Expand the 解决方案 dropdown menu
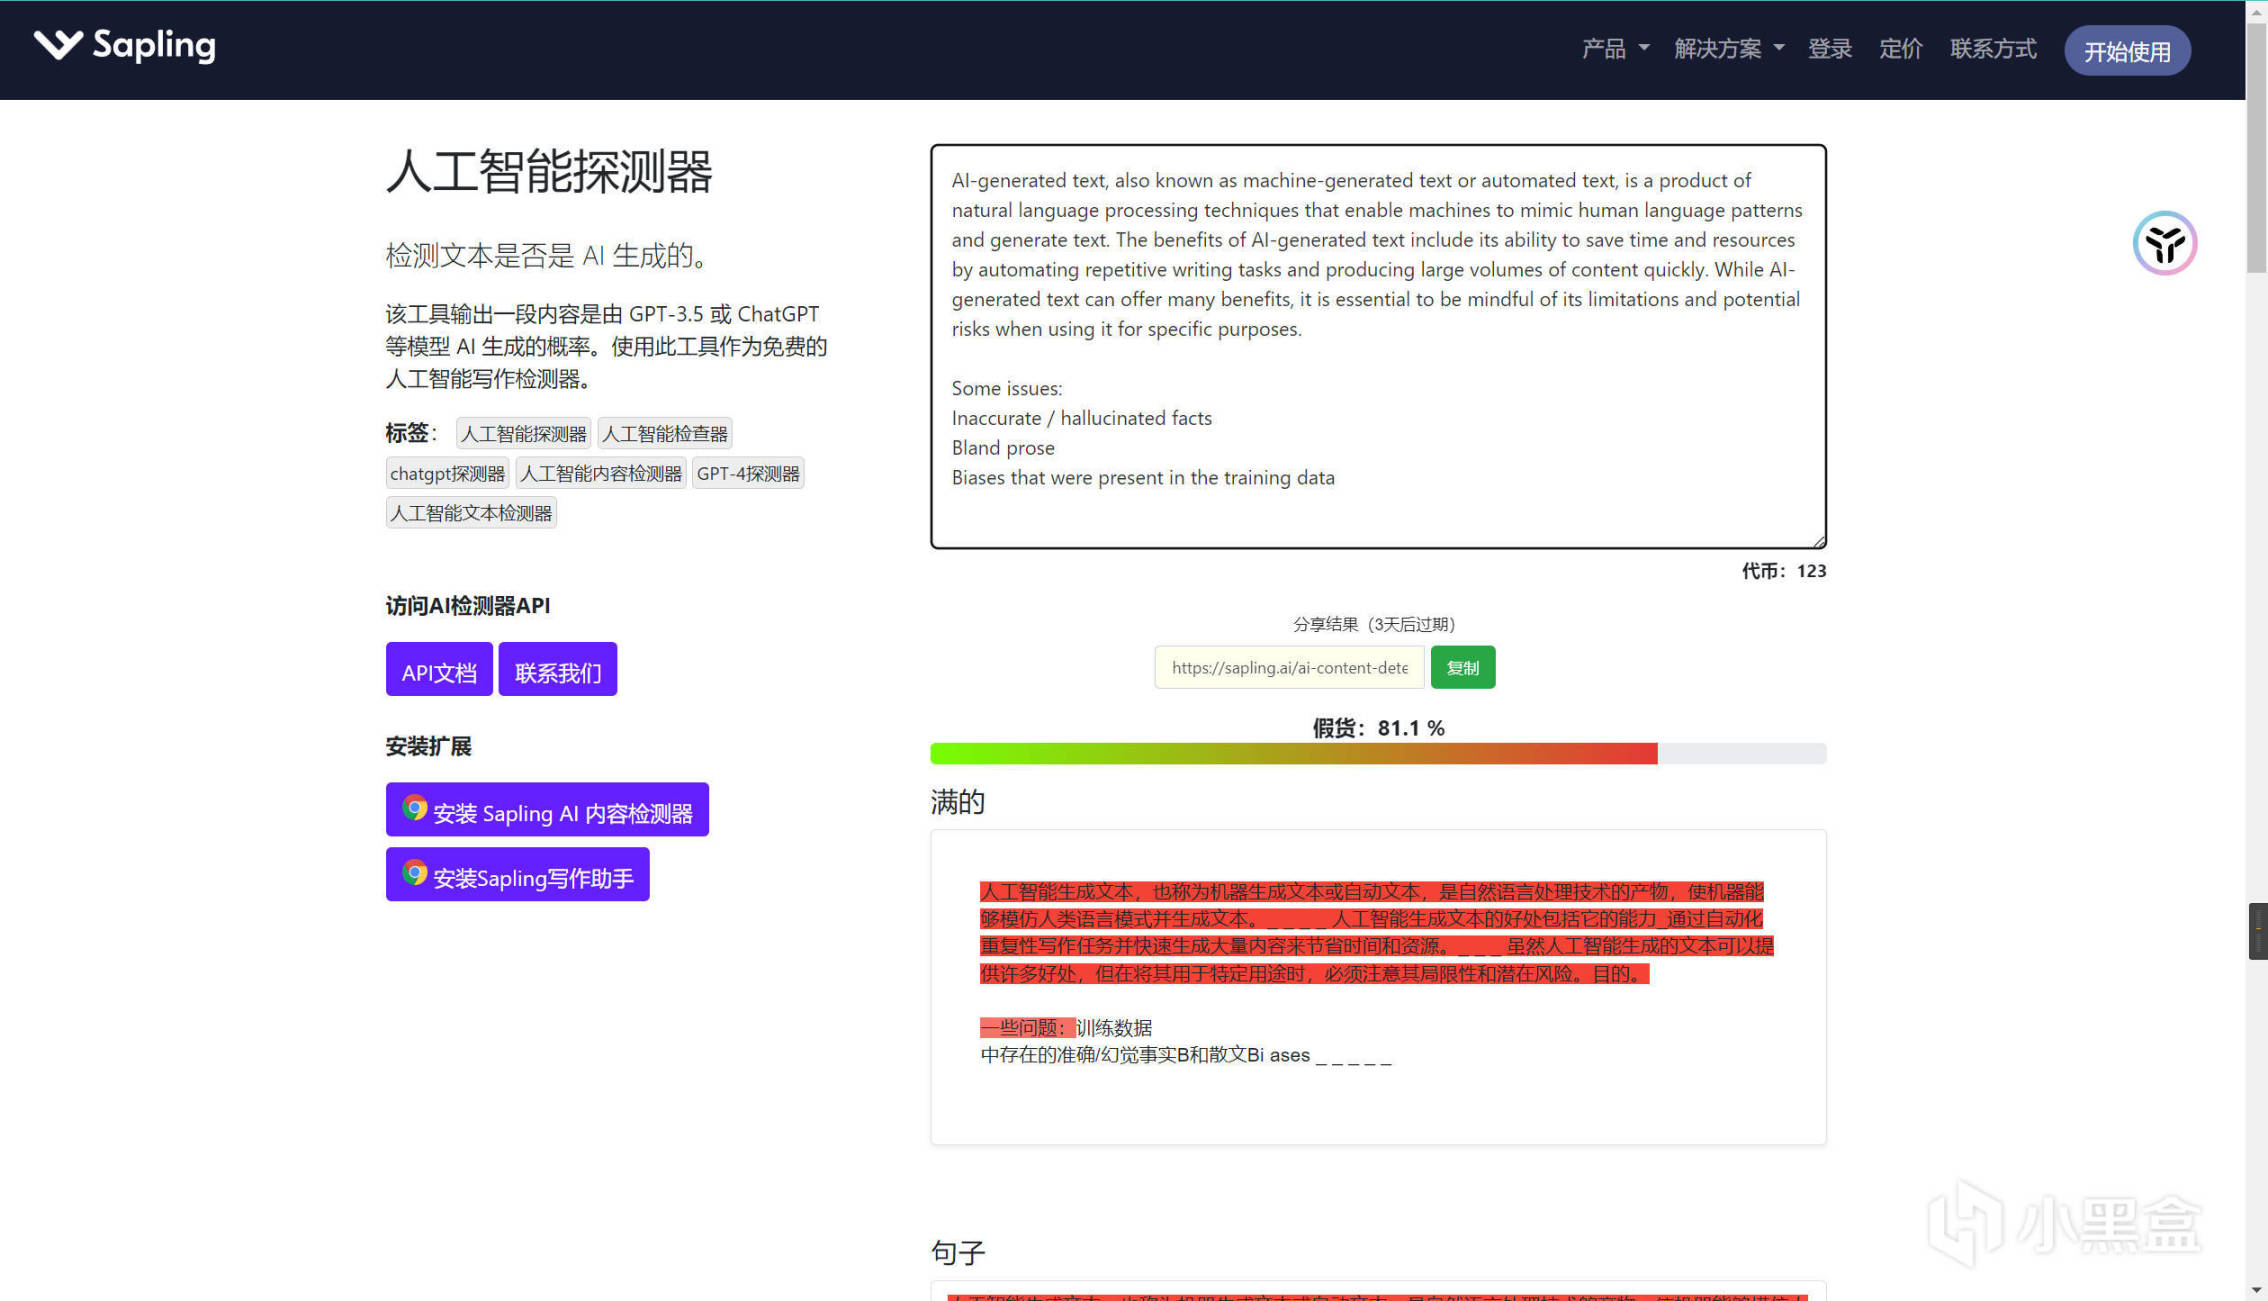The image size is (2268, 1301). [1729, 49]
